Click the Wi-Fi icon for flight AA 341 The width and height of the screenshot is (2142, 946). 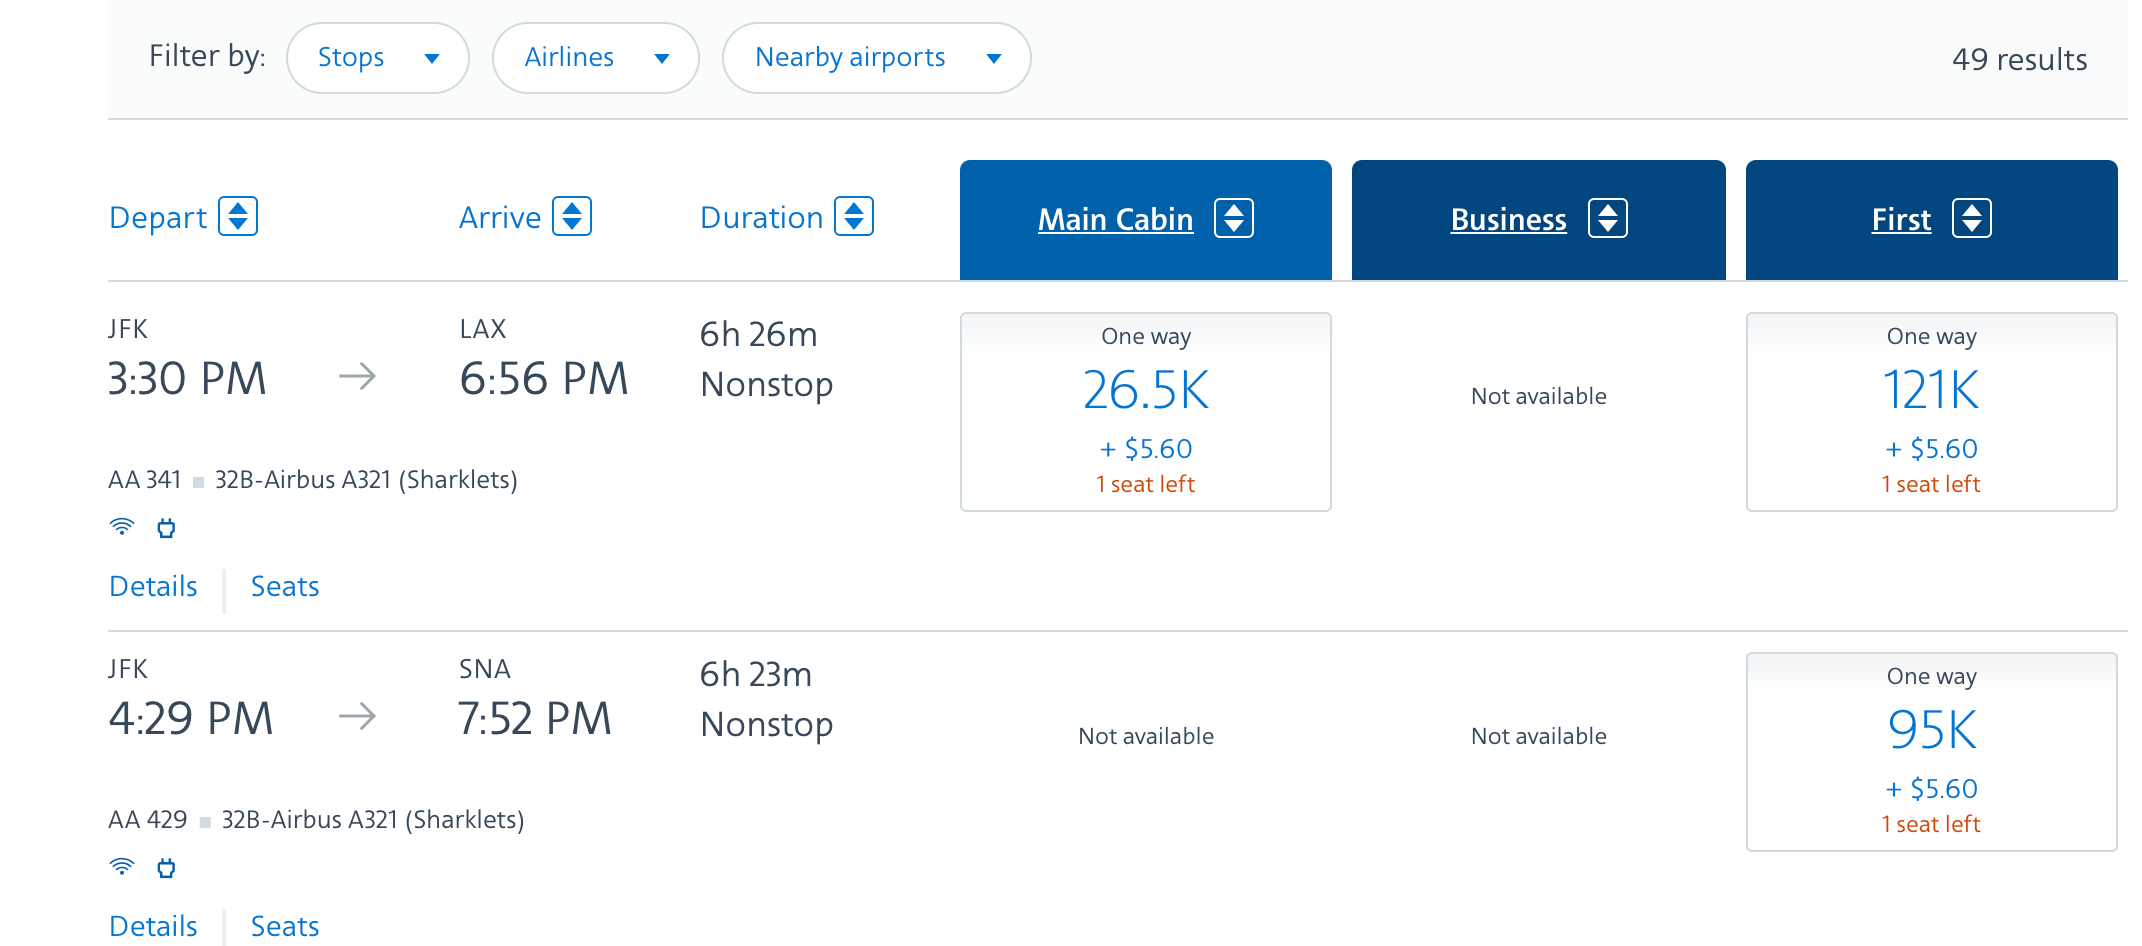pyautogui.click(x=122, y=527)
